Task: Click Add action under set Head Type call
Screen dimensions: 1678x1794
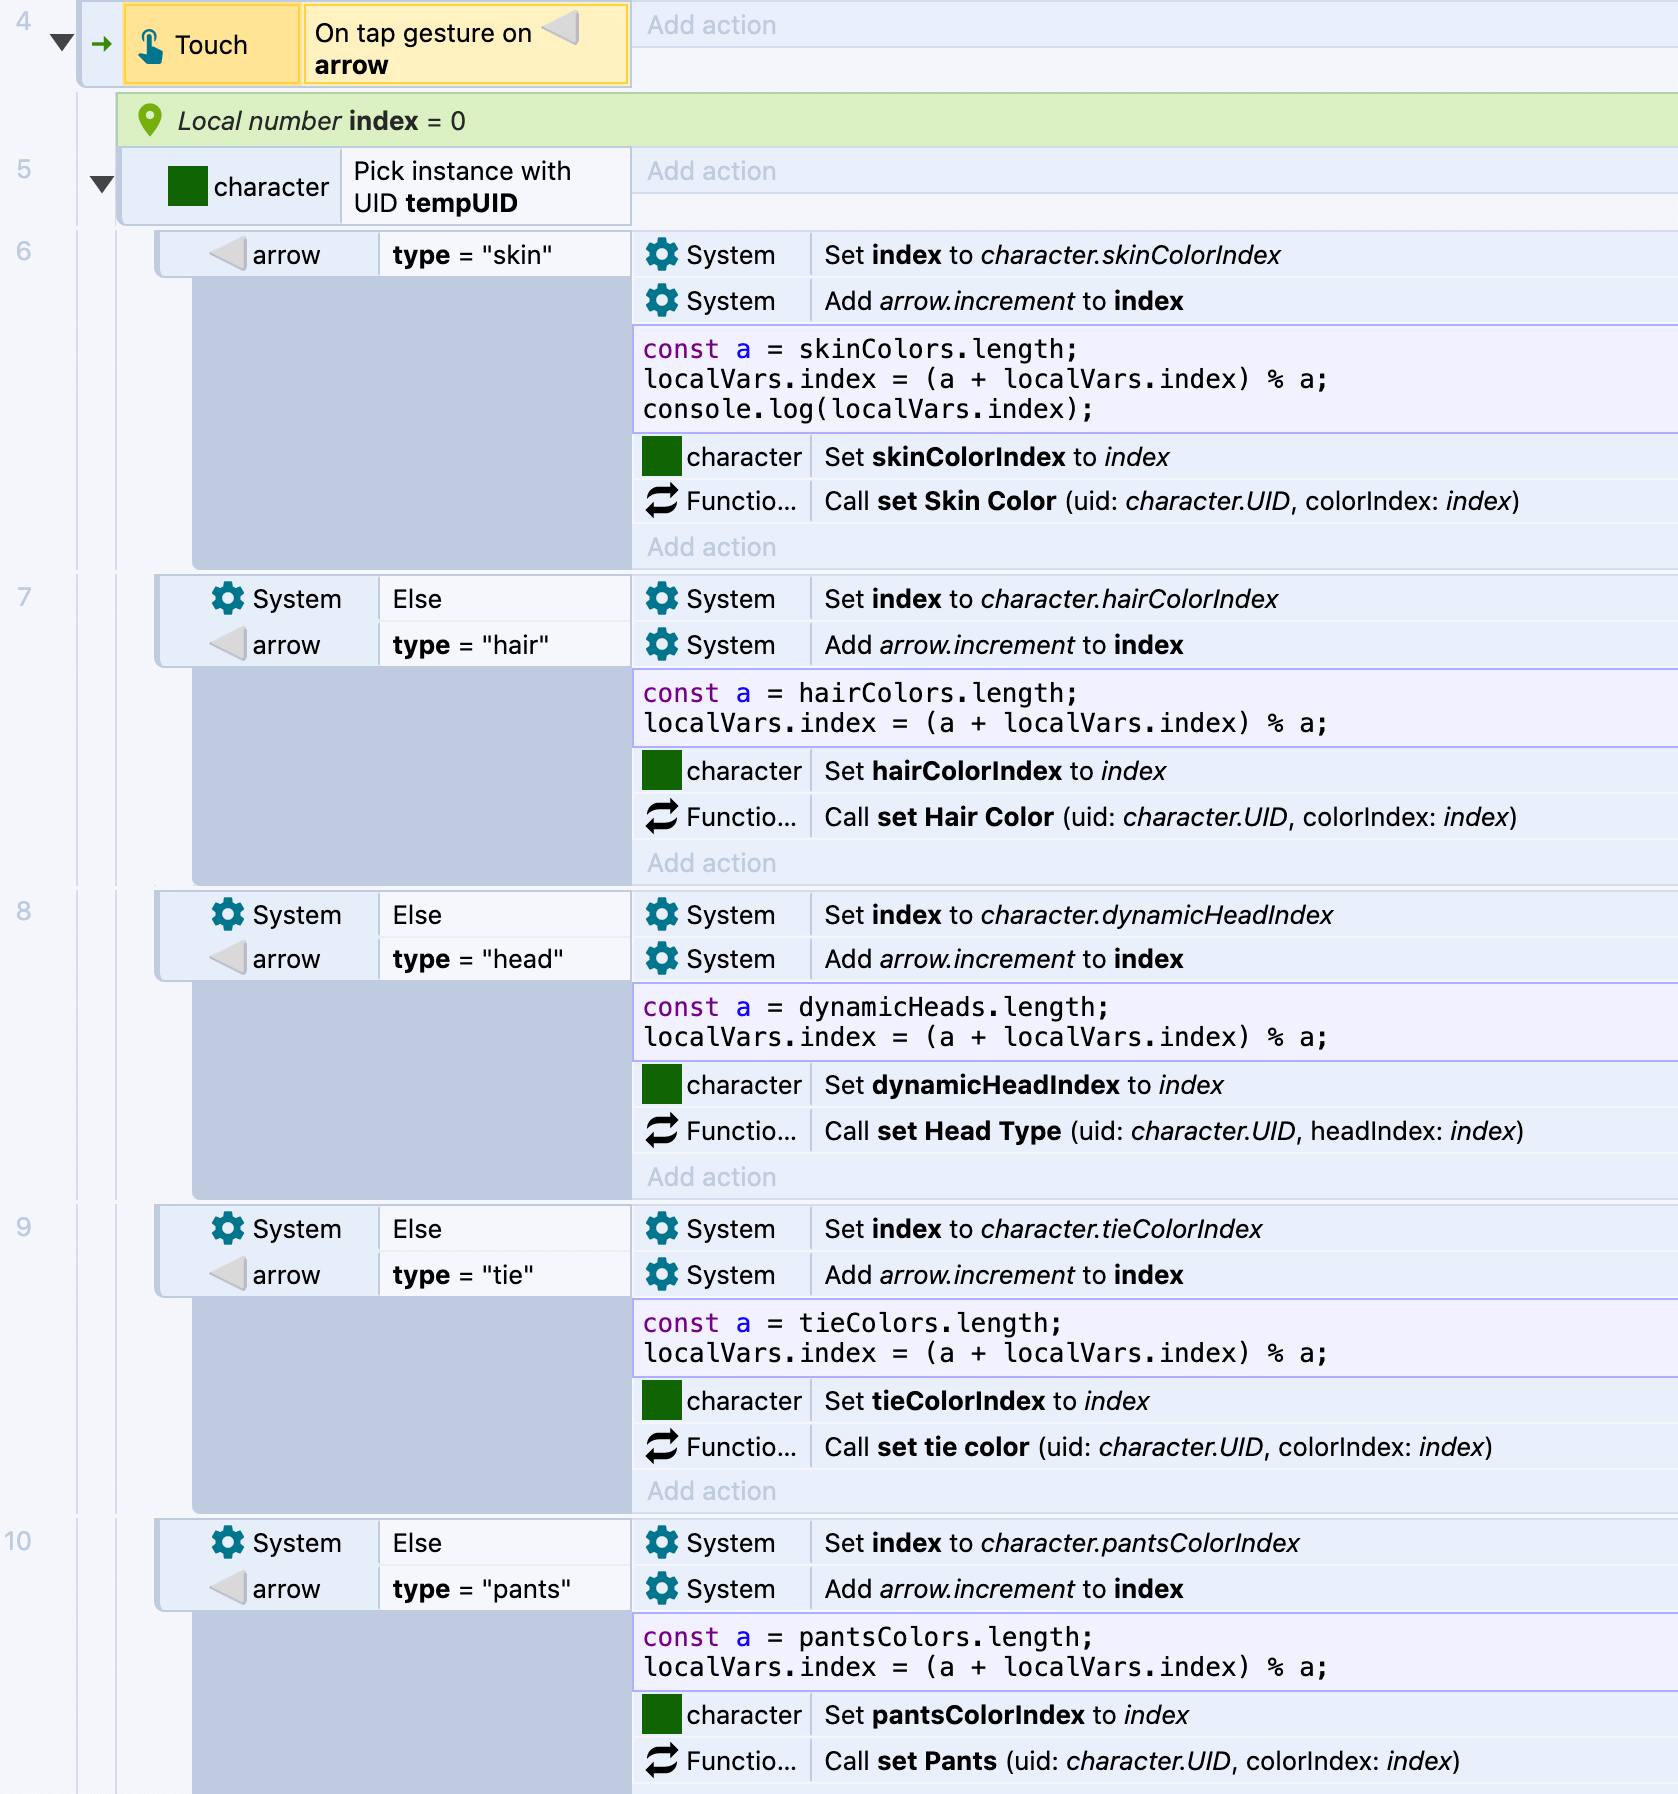Action: [711, 1177]
